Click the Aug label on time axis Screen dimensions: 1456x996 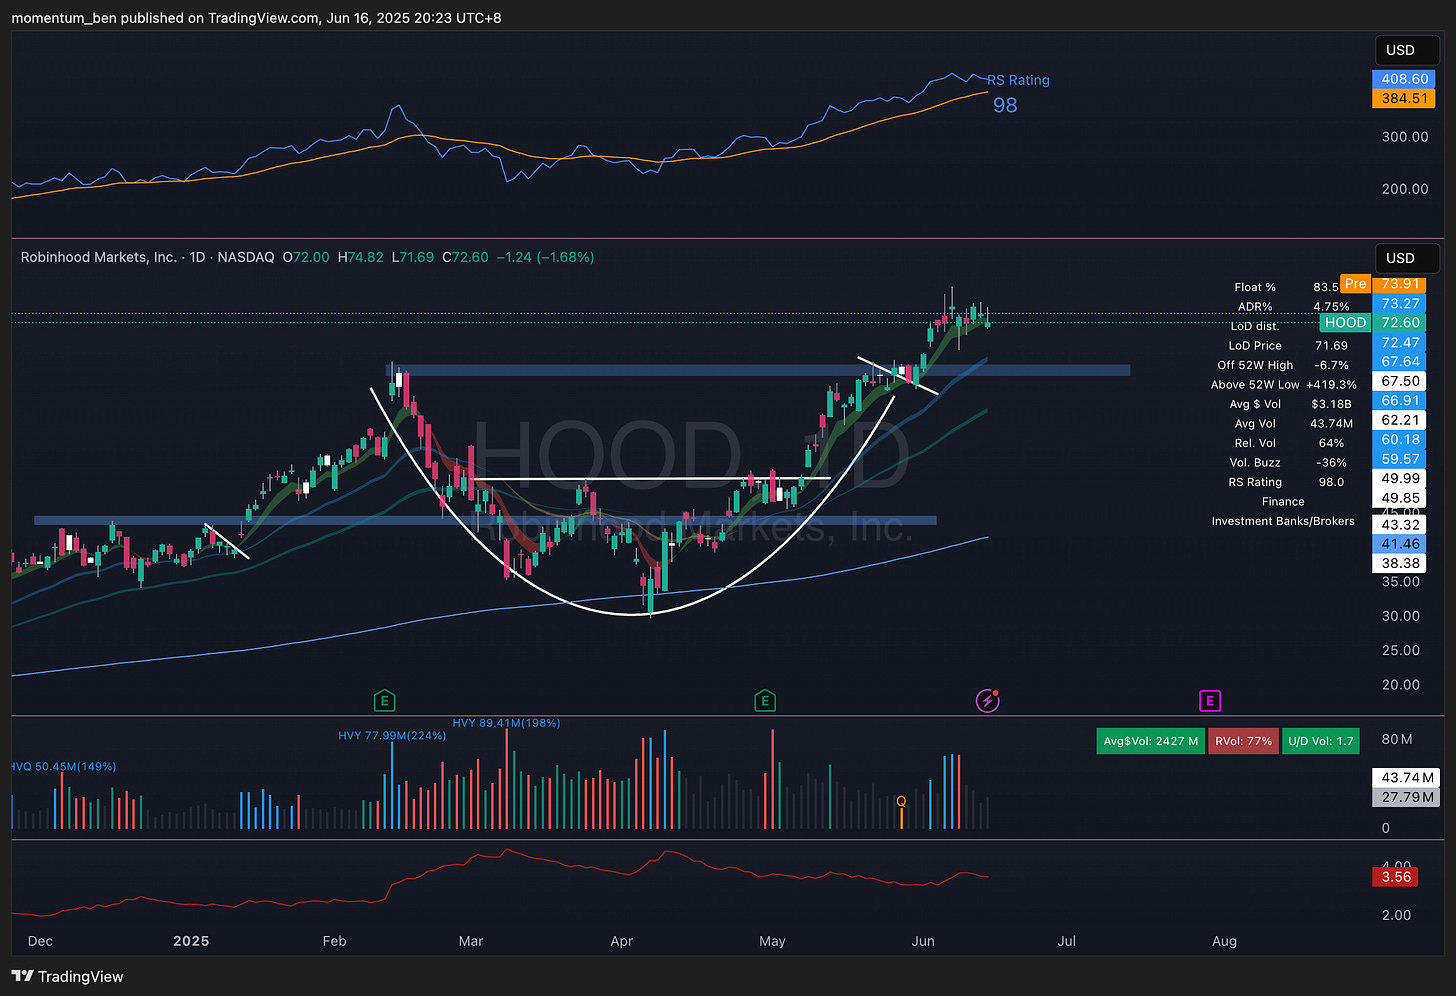pyautogui.click(x=1224, y=941)
